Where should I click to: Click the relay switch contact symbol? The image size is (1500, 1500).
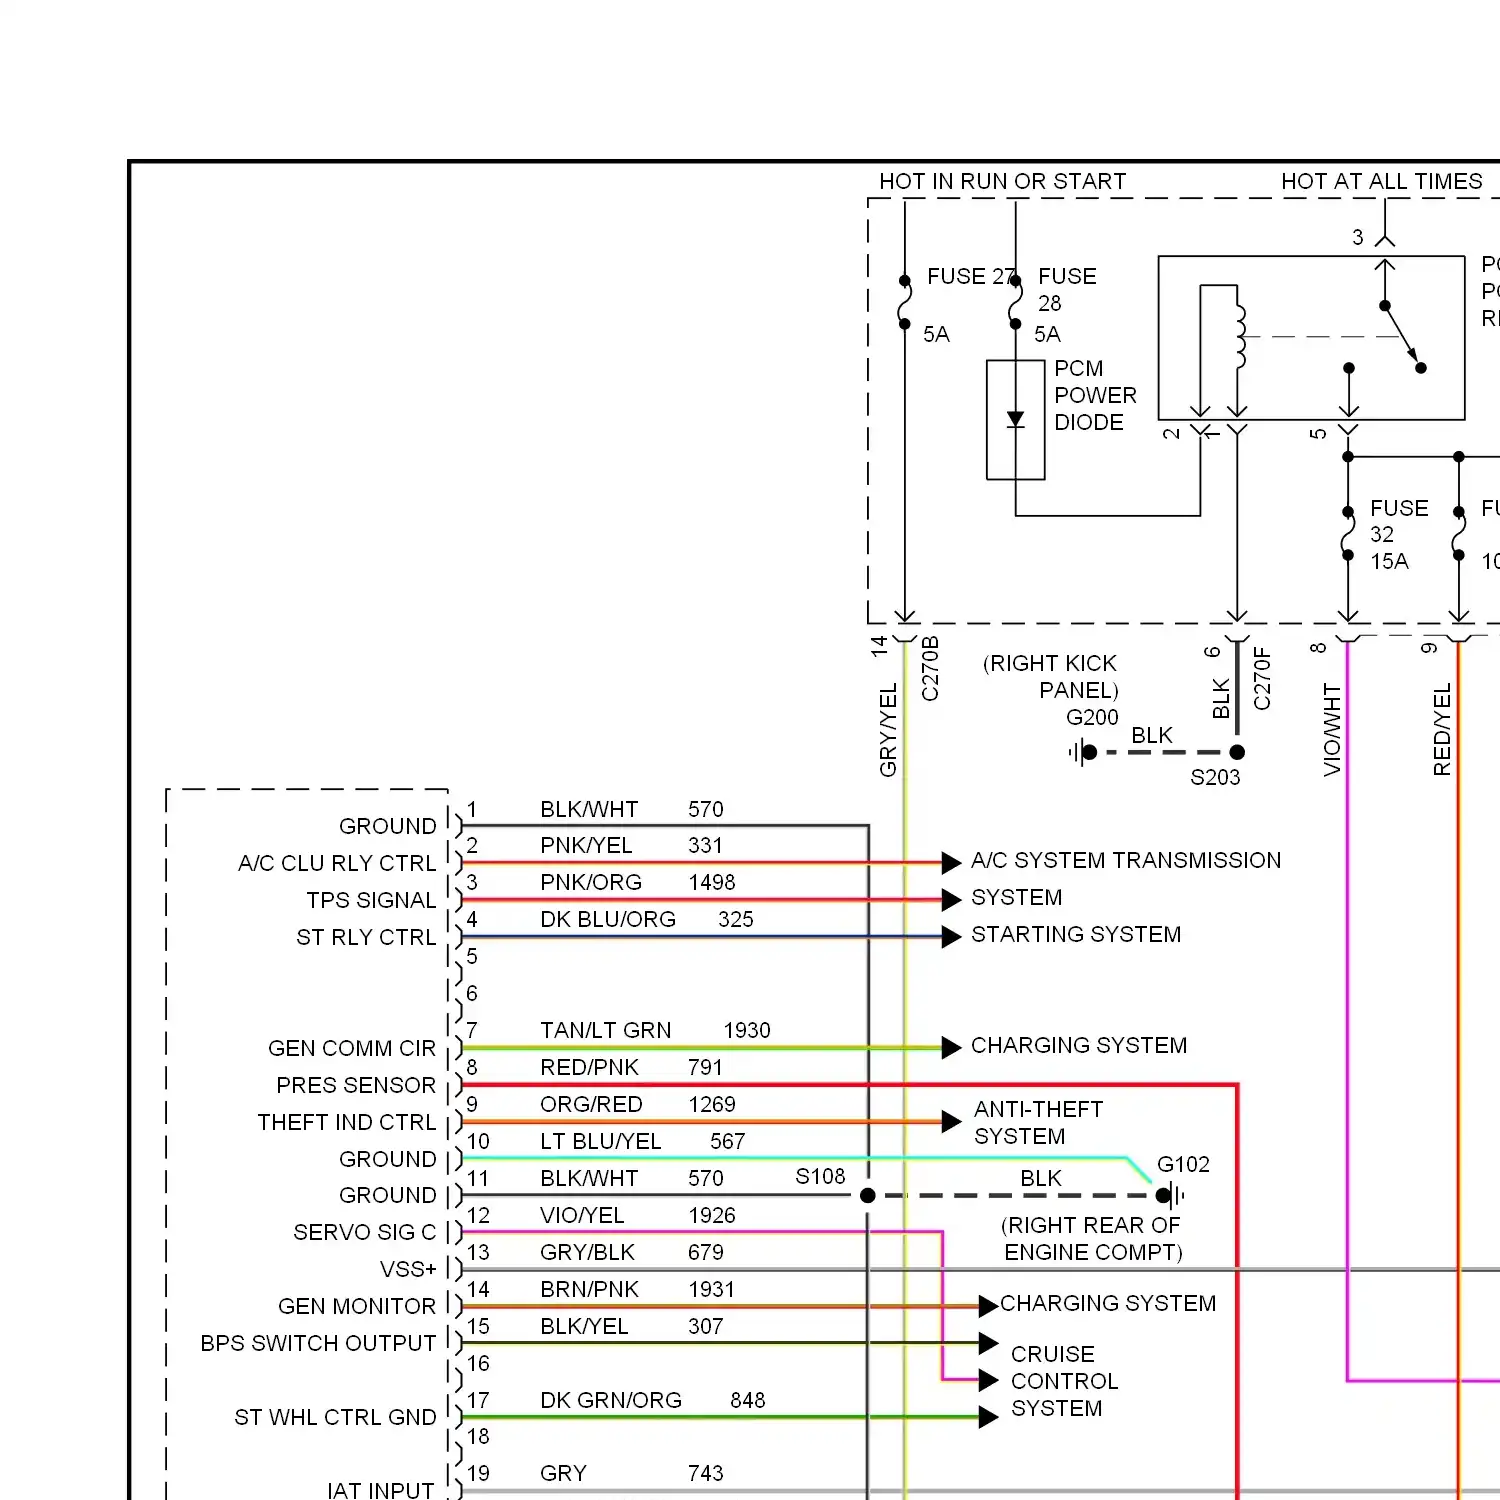pos(1402,337)
